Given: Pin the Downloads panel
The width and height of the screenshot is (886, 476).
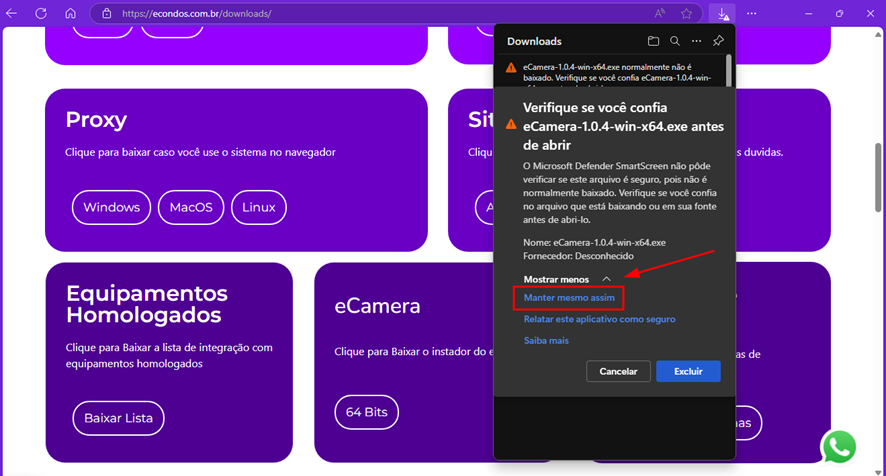Looking at the screenshot, I should pyautogui.click(x=718, y=41).
